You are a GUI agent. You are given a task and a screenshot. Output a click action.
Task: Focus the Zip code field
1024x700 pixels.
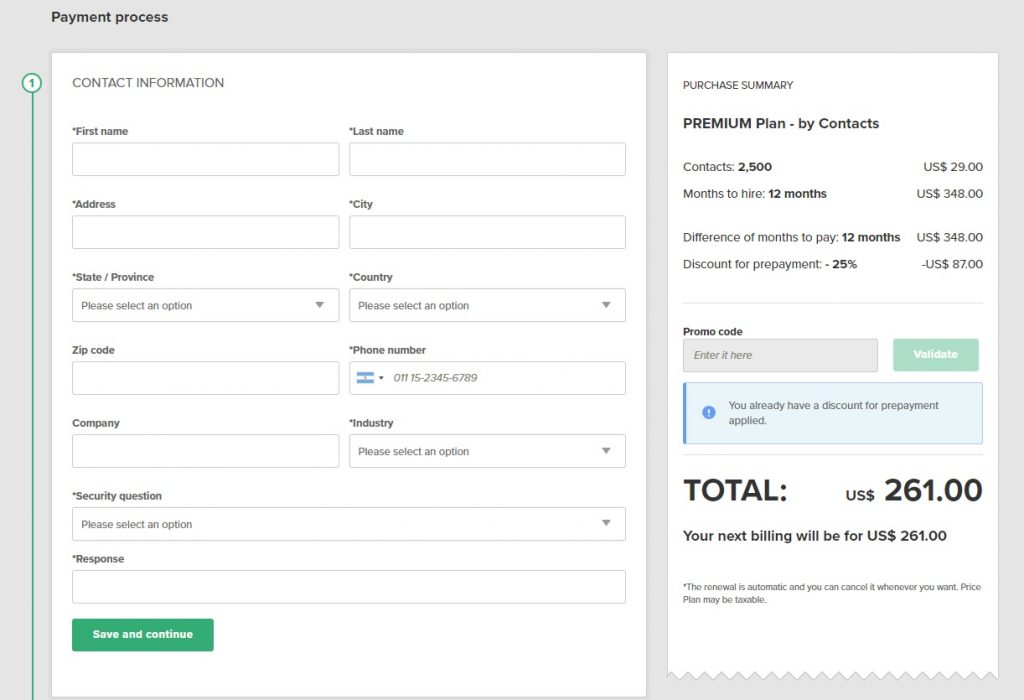(205, 378)
